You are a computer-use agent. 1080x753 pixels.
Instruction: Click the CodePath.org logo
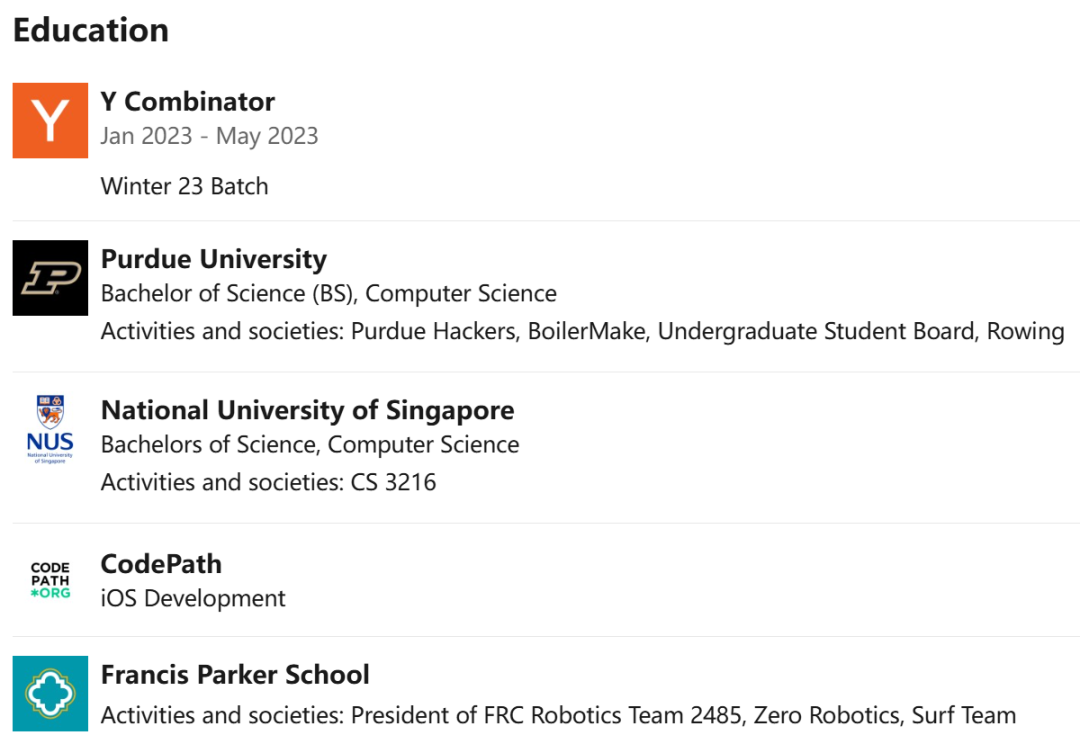[x=50, y=580]
